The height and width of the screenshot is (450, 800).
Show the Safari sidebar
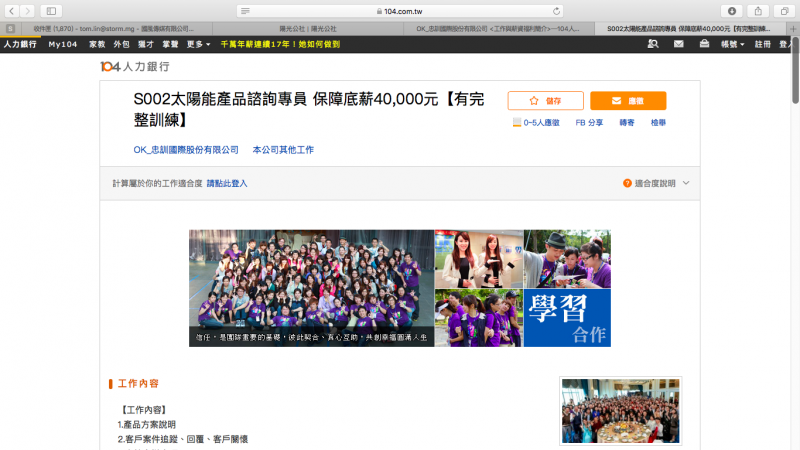(51, 11)
